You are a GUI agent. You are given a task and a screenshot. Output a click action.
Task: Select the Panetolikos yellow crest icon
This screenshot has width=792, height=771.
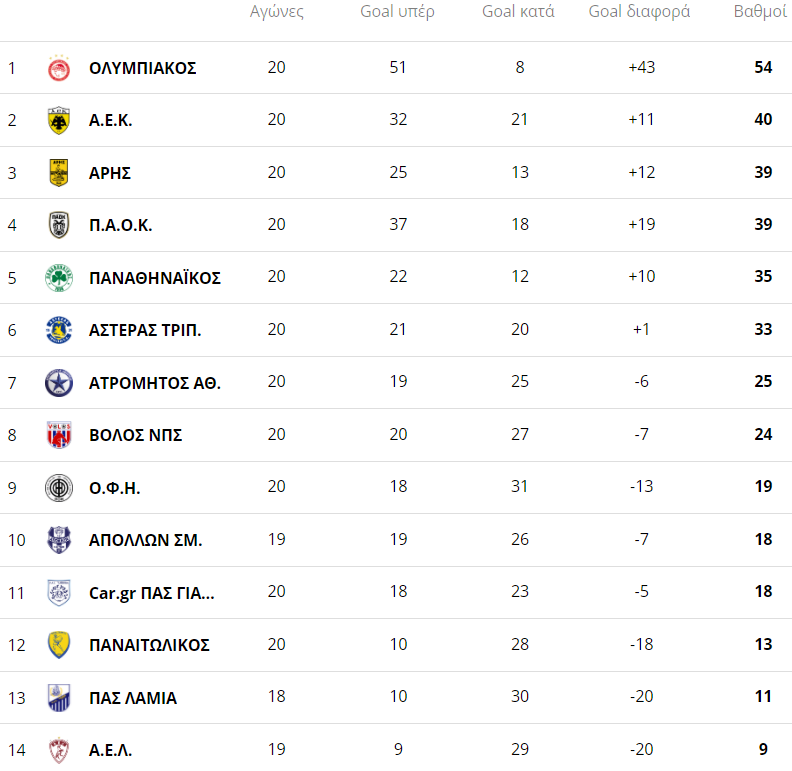coord(59,645)
